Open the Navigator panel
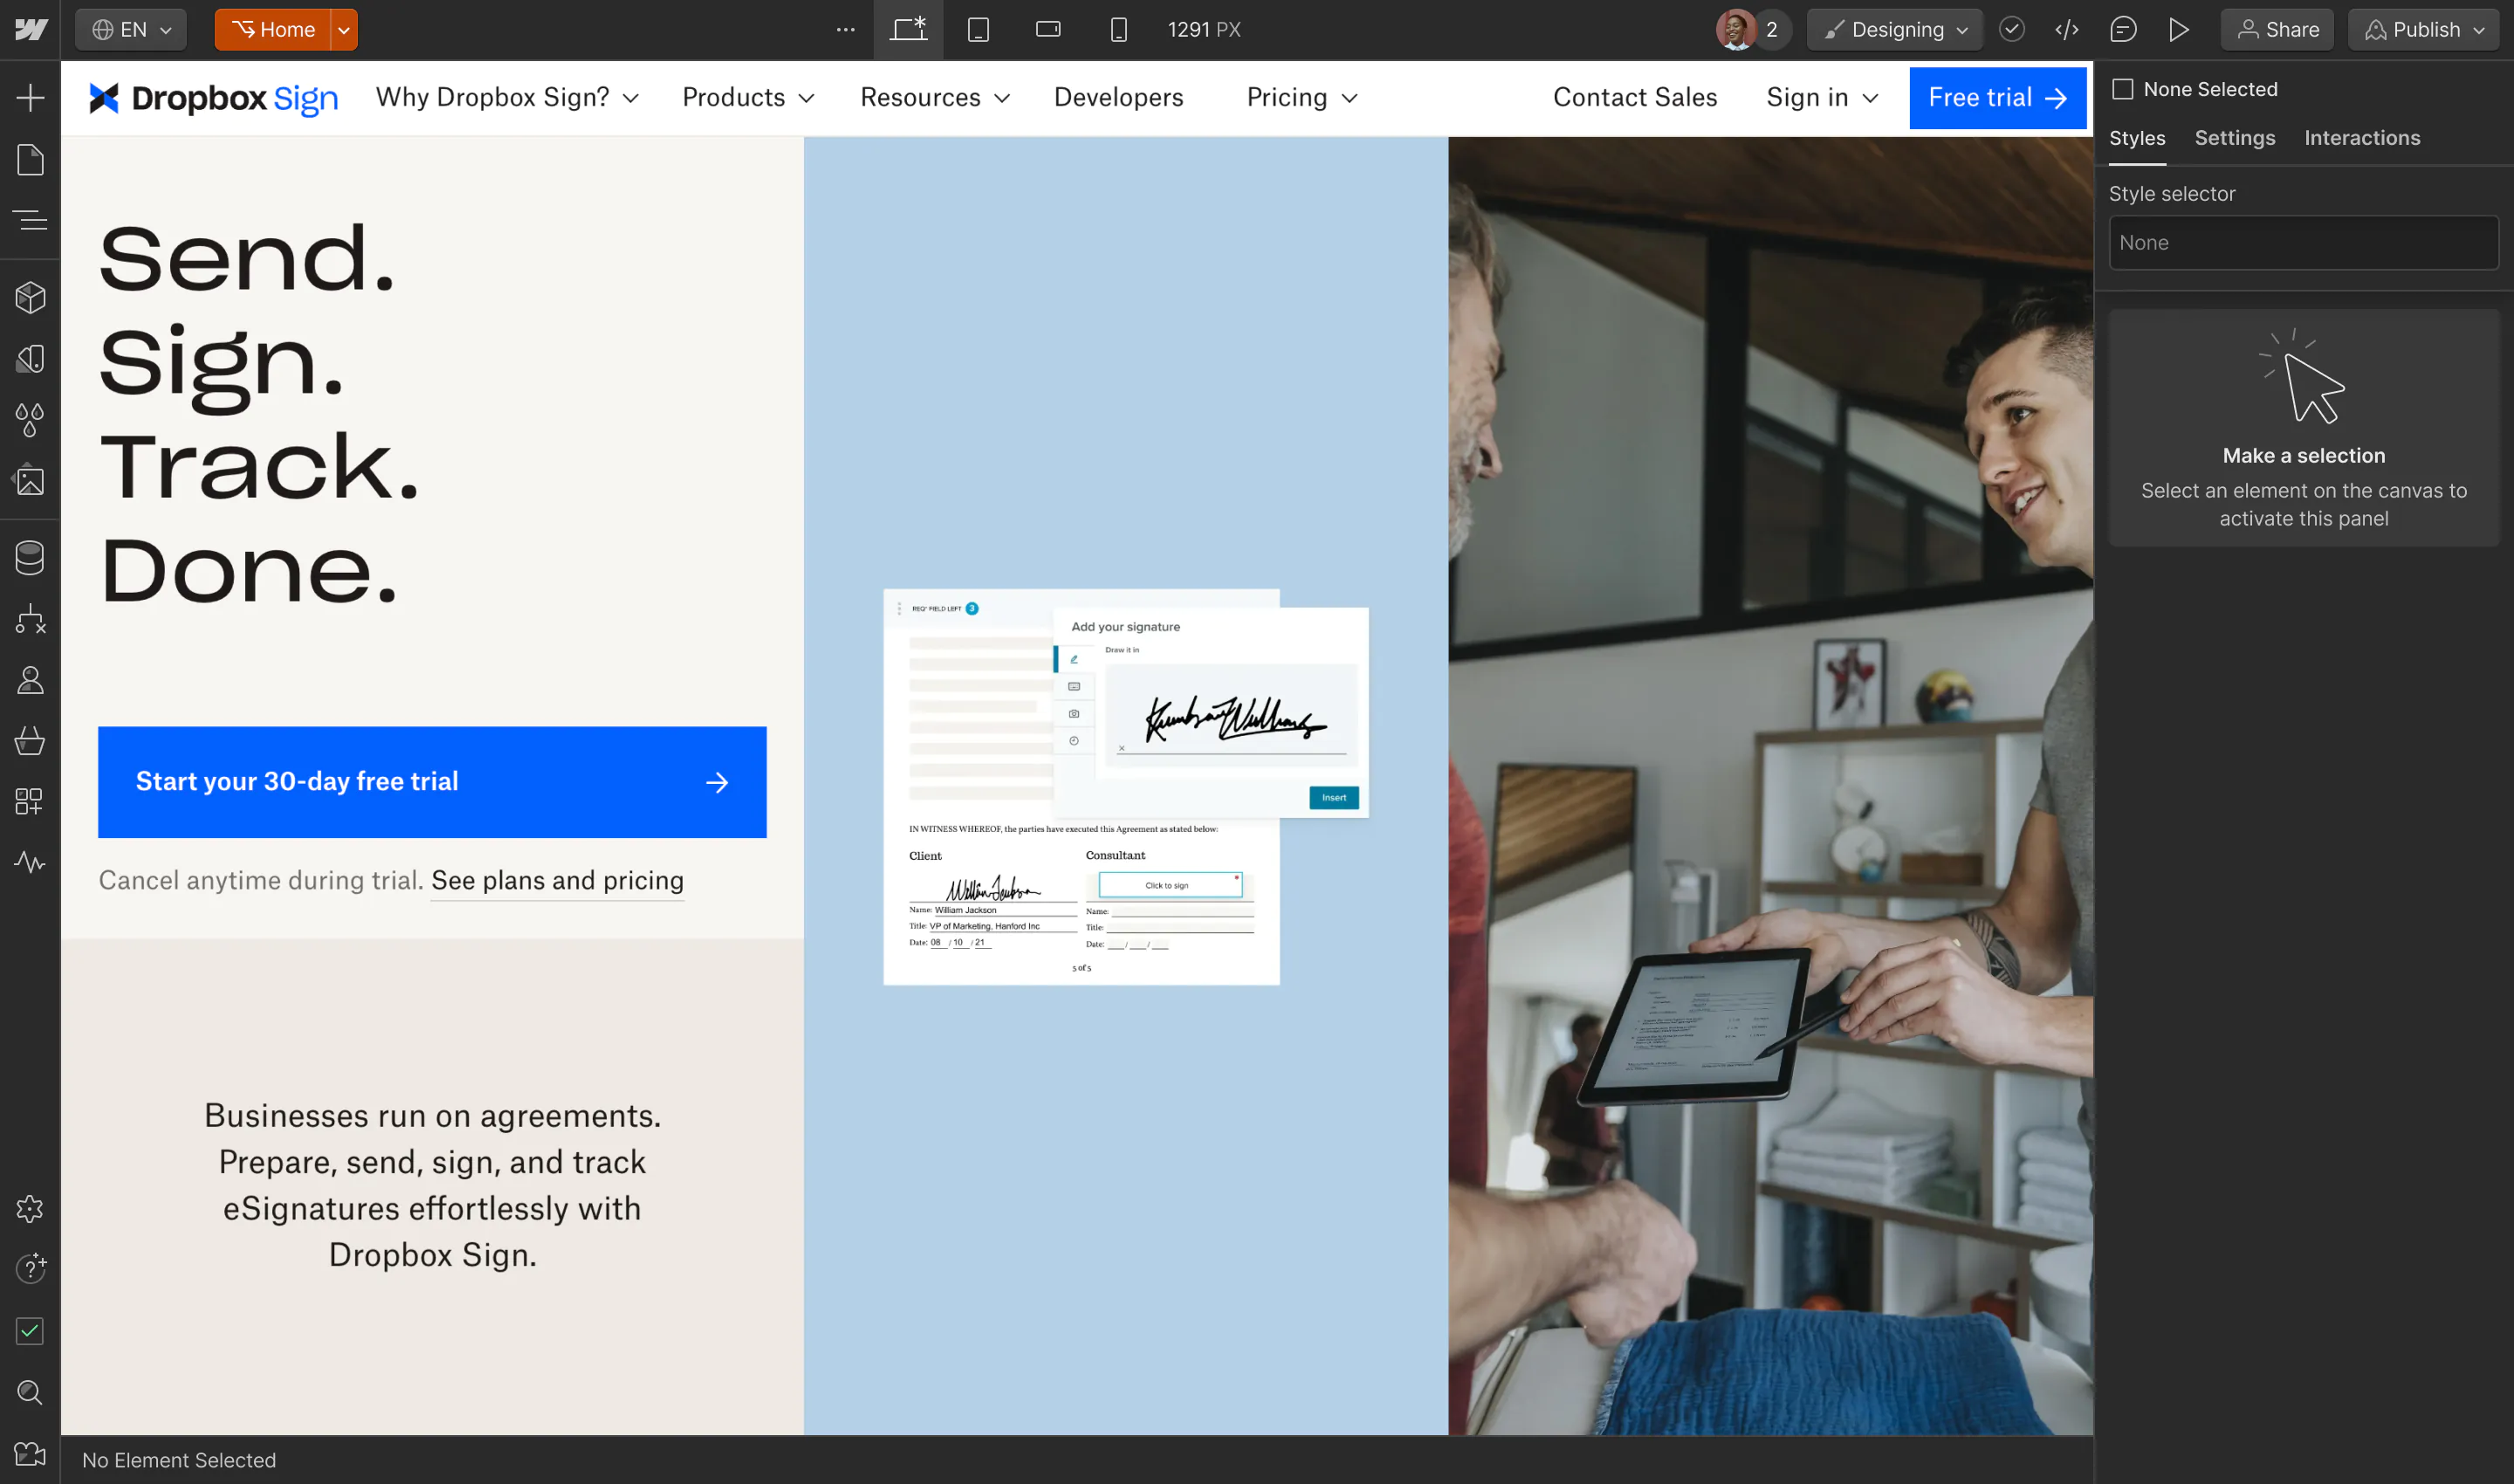Viewport: 2514px width, 1484px height. (30, 220)
